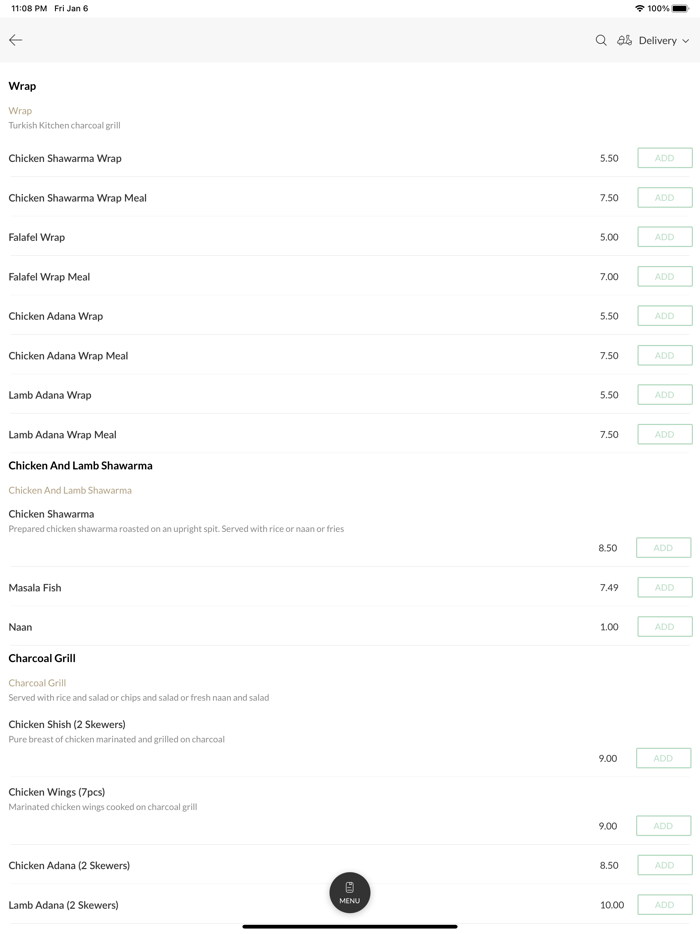
Task: Open the menu search icon
Action: [601, 40]
